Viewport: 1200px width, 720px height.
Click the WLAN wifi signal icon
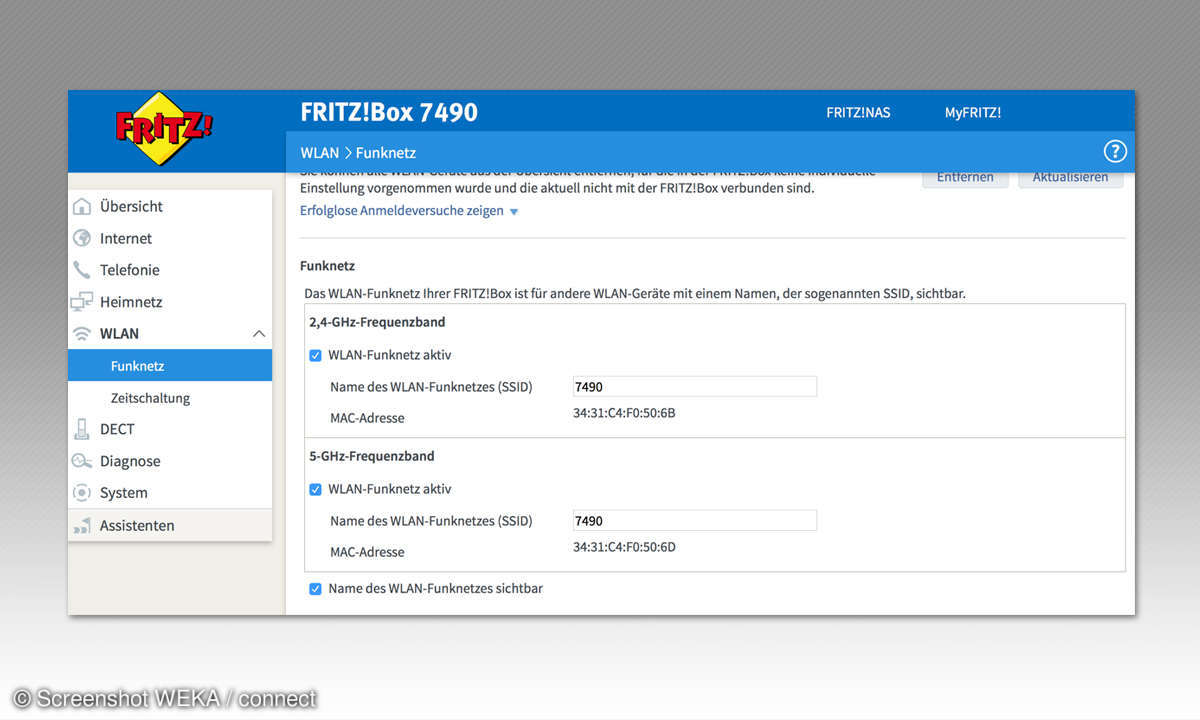click(x=82, y=334)
